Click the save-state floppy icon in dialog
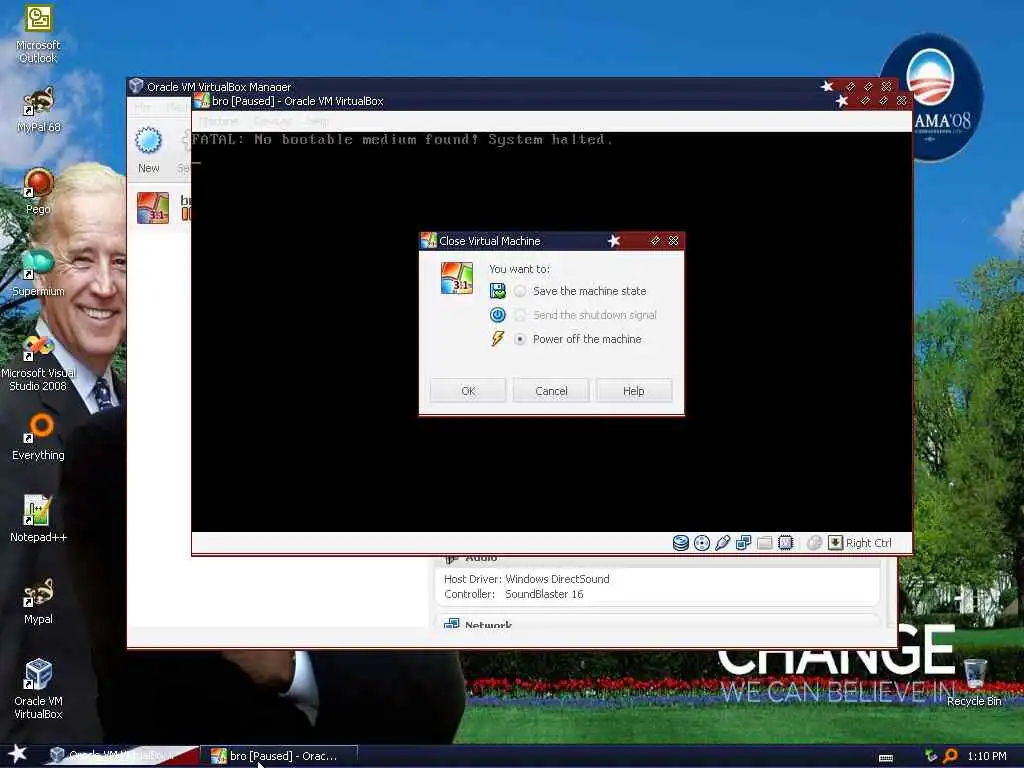Screen dimensions: 1024x768 498,291
